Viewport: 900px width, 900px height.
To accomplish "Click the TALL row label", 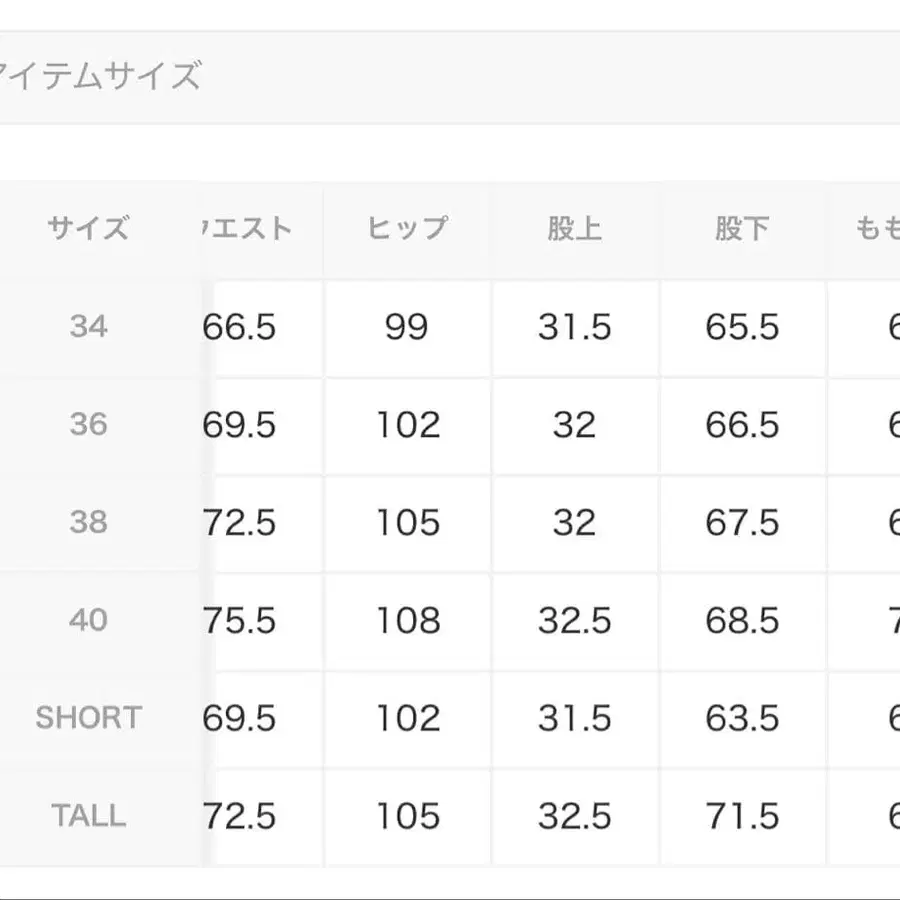I will point(88,815).
